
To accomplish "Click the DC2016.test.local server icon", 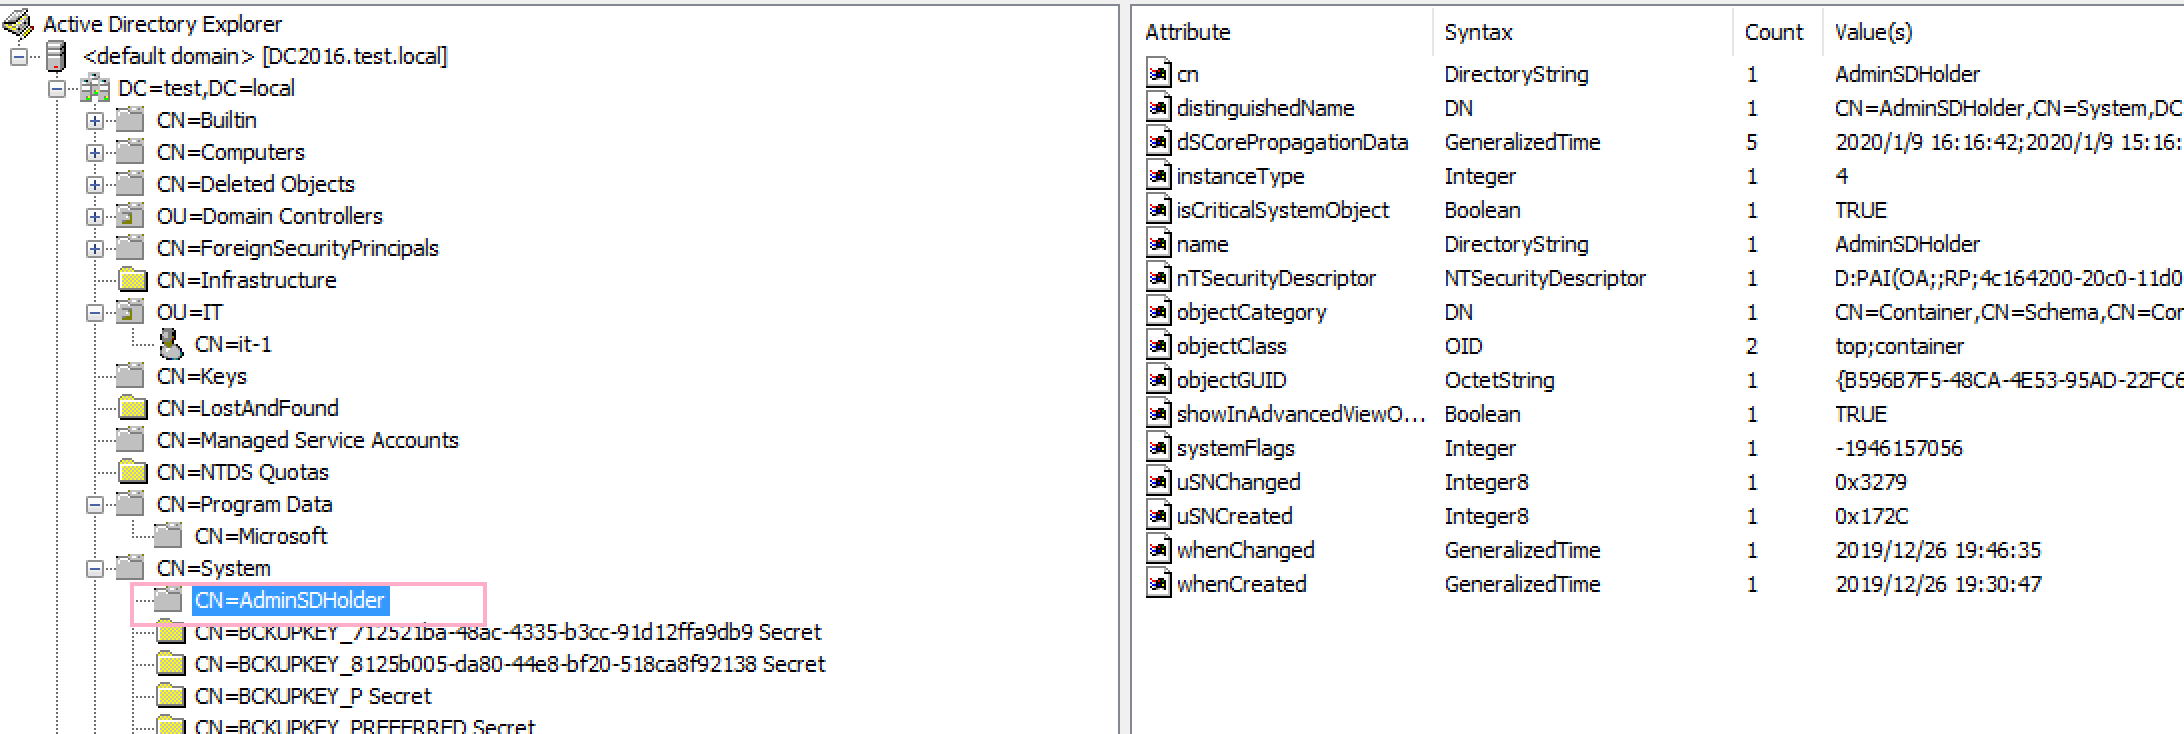I will pyautogui.click(x=56, y=56).
